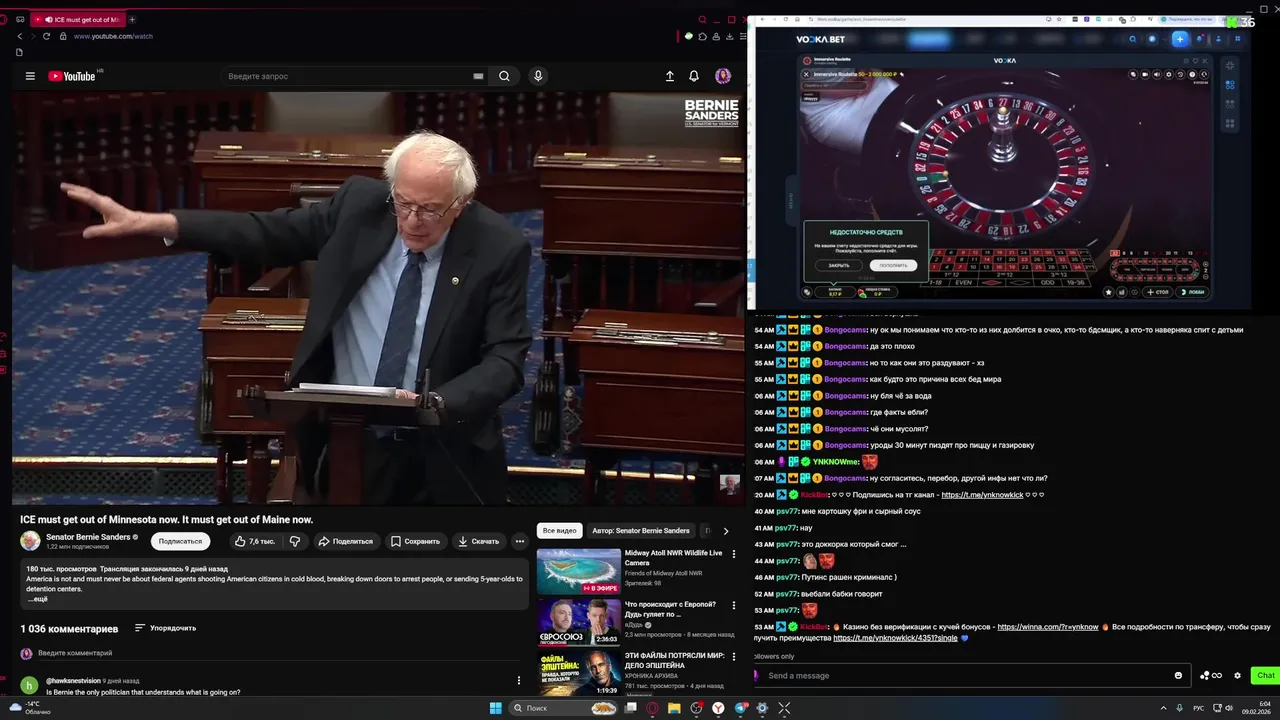Open Windows Start menu

coord(495,708)
